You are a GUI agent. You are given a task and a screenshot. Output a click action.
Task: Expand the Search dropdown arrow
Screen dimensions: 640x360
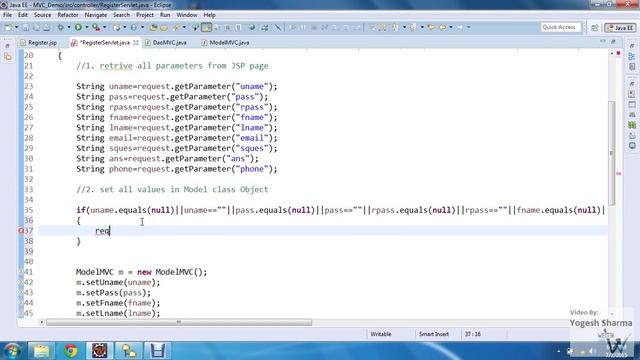click(184, 27)
